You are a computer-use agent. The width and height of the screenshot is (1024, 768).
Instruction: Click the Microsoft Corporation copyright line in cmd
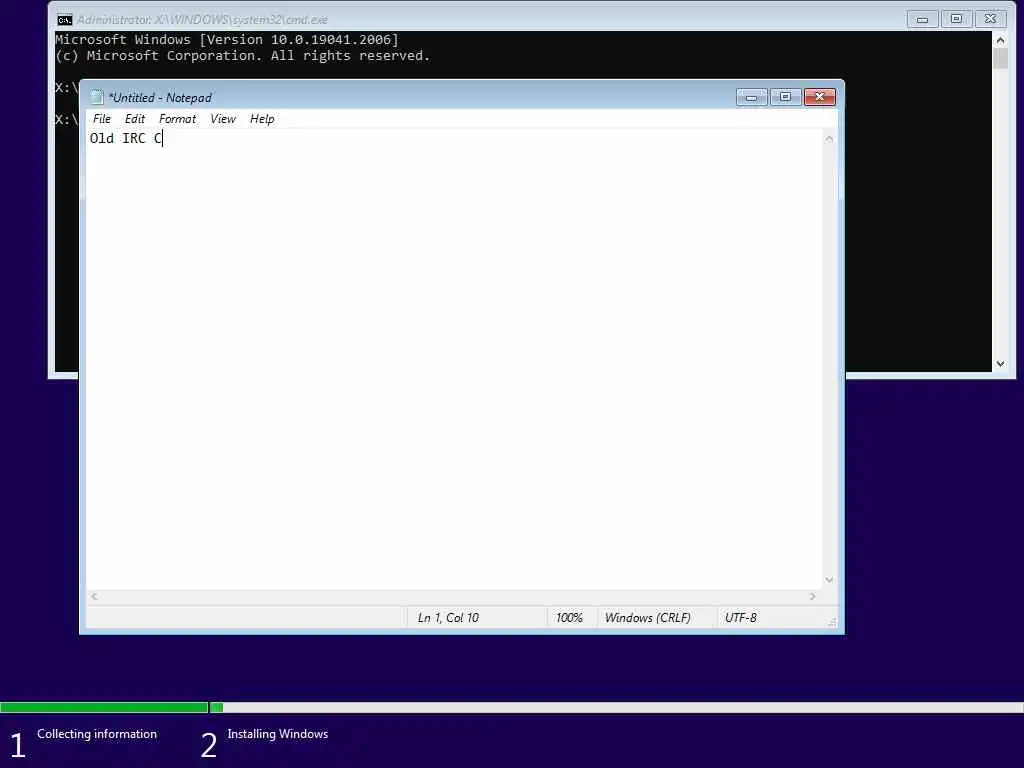(x=242, y=56)
